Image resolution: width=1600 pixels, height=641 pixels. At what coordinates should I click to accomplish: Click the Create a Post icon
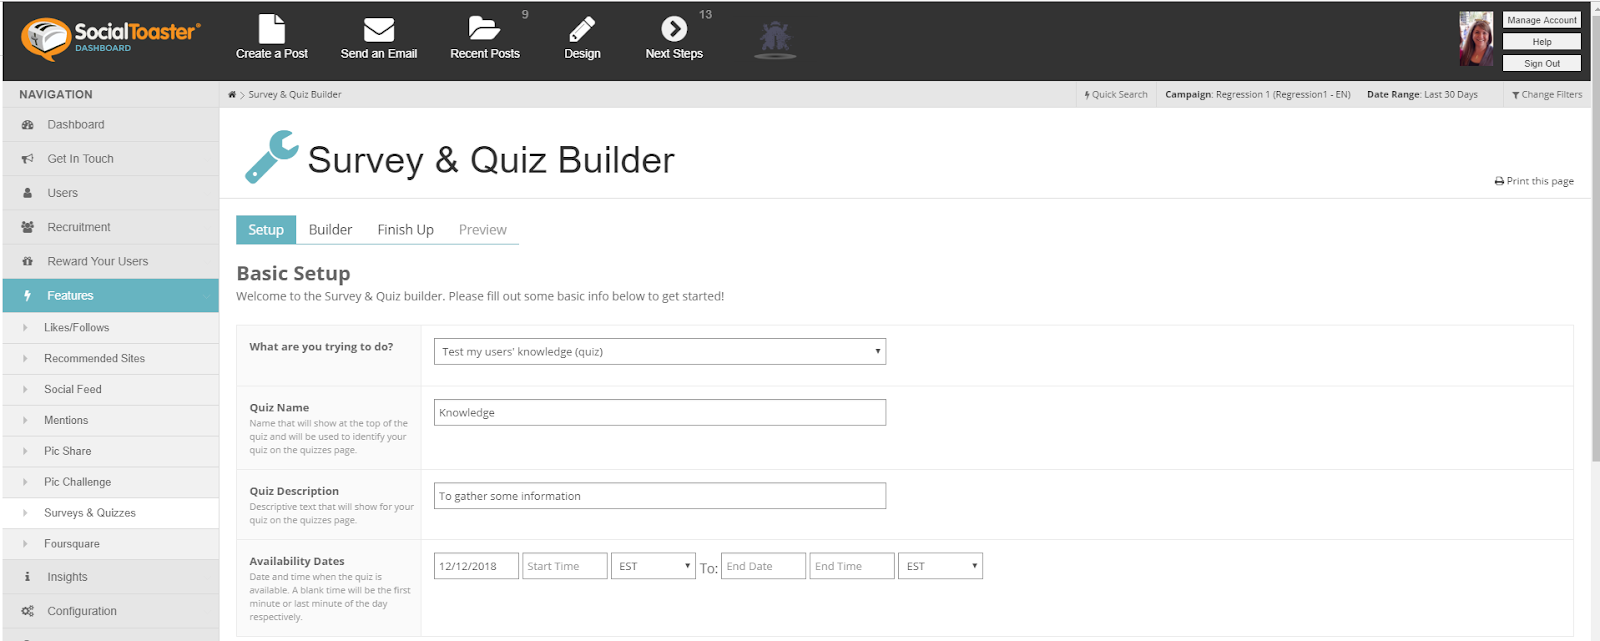coord(272,28)
